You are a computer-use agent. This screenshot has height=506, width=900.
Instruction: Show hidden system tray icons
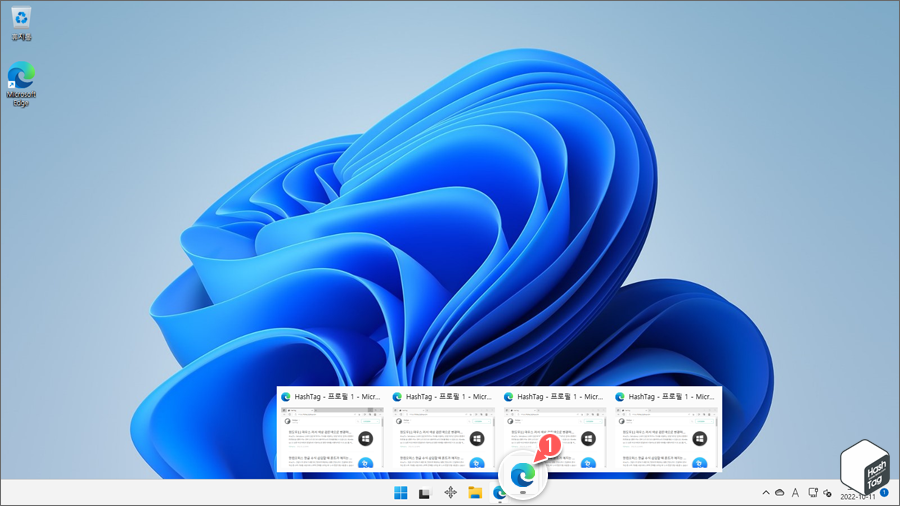pos(766,493)
